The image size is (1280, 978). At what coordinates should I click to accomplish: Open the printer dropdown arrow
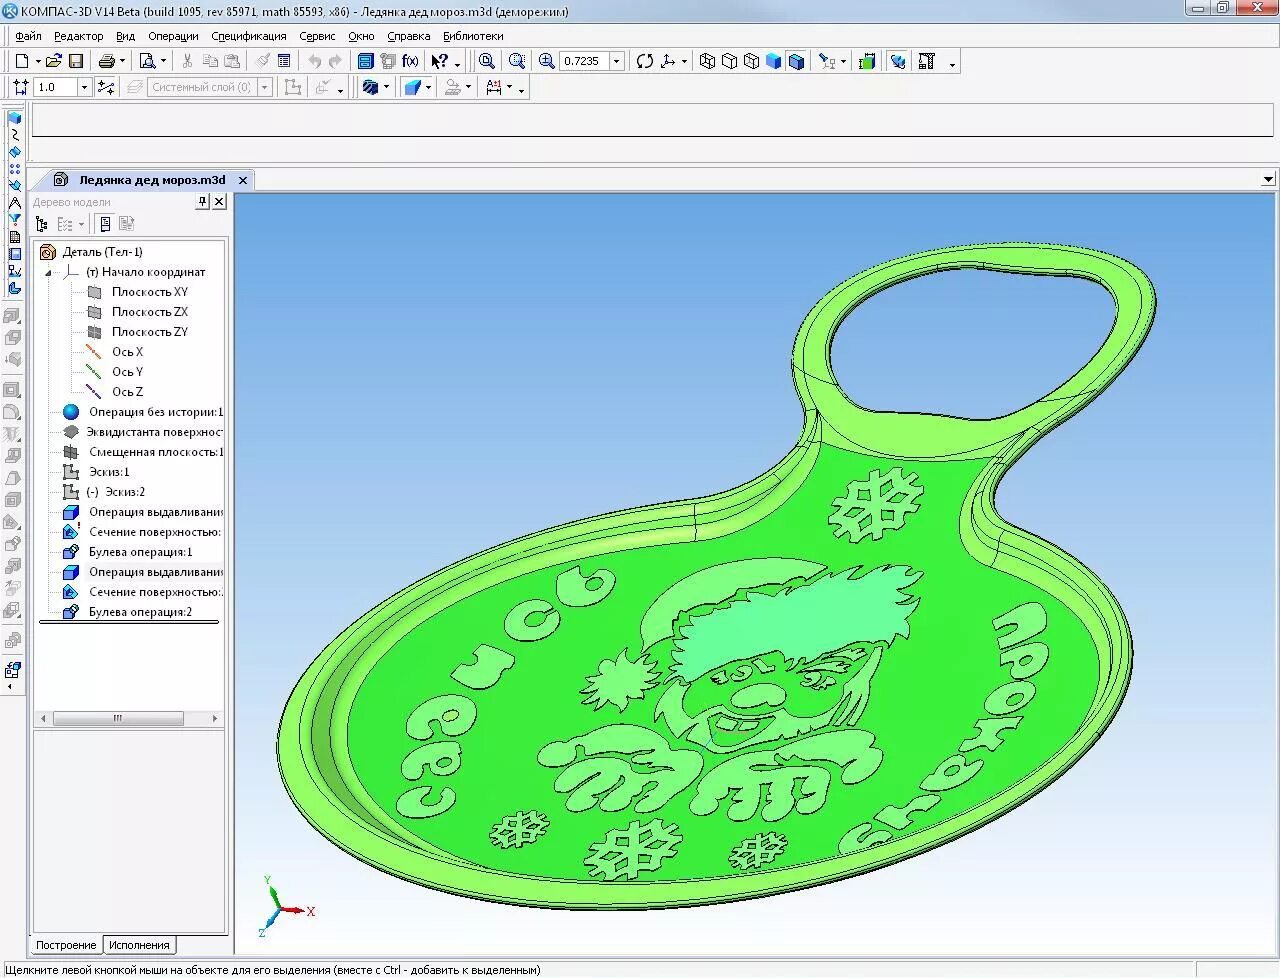[122, 61]
